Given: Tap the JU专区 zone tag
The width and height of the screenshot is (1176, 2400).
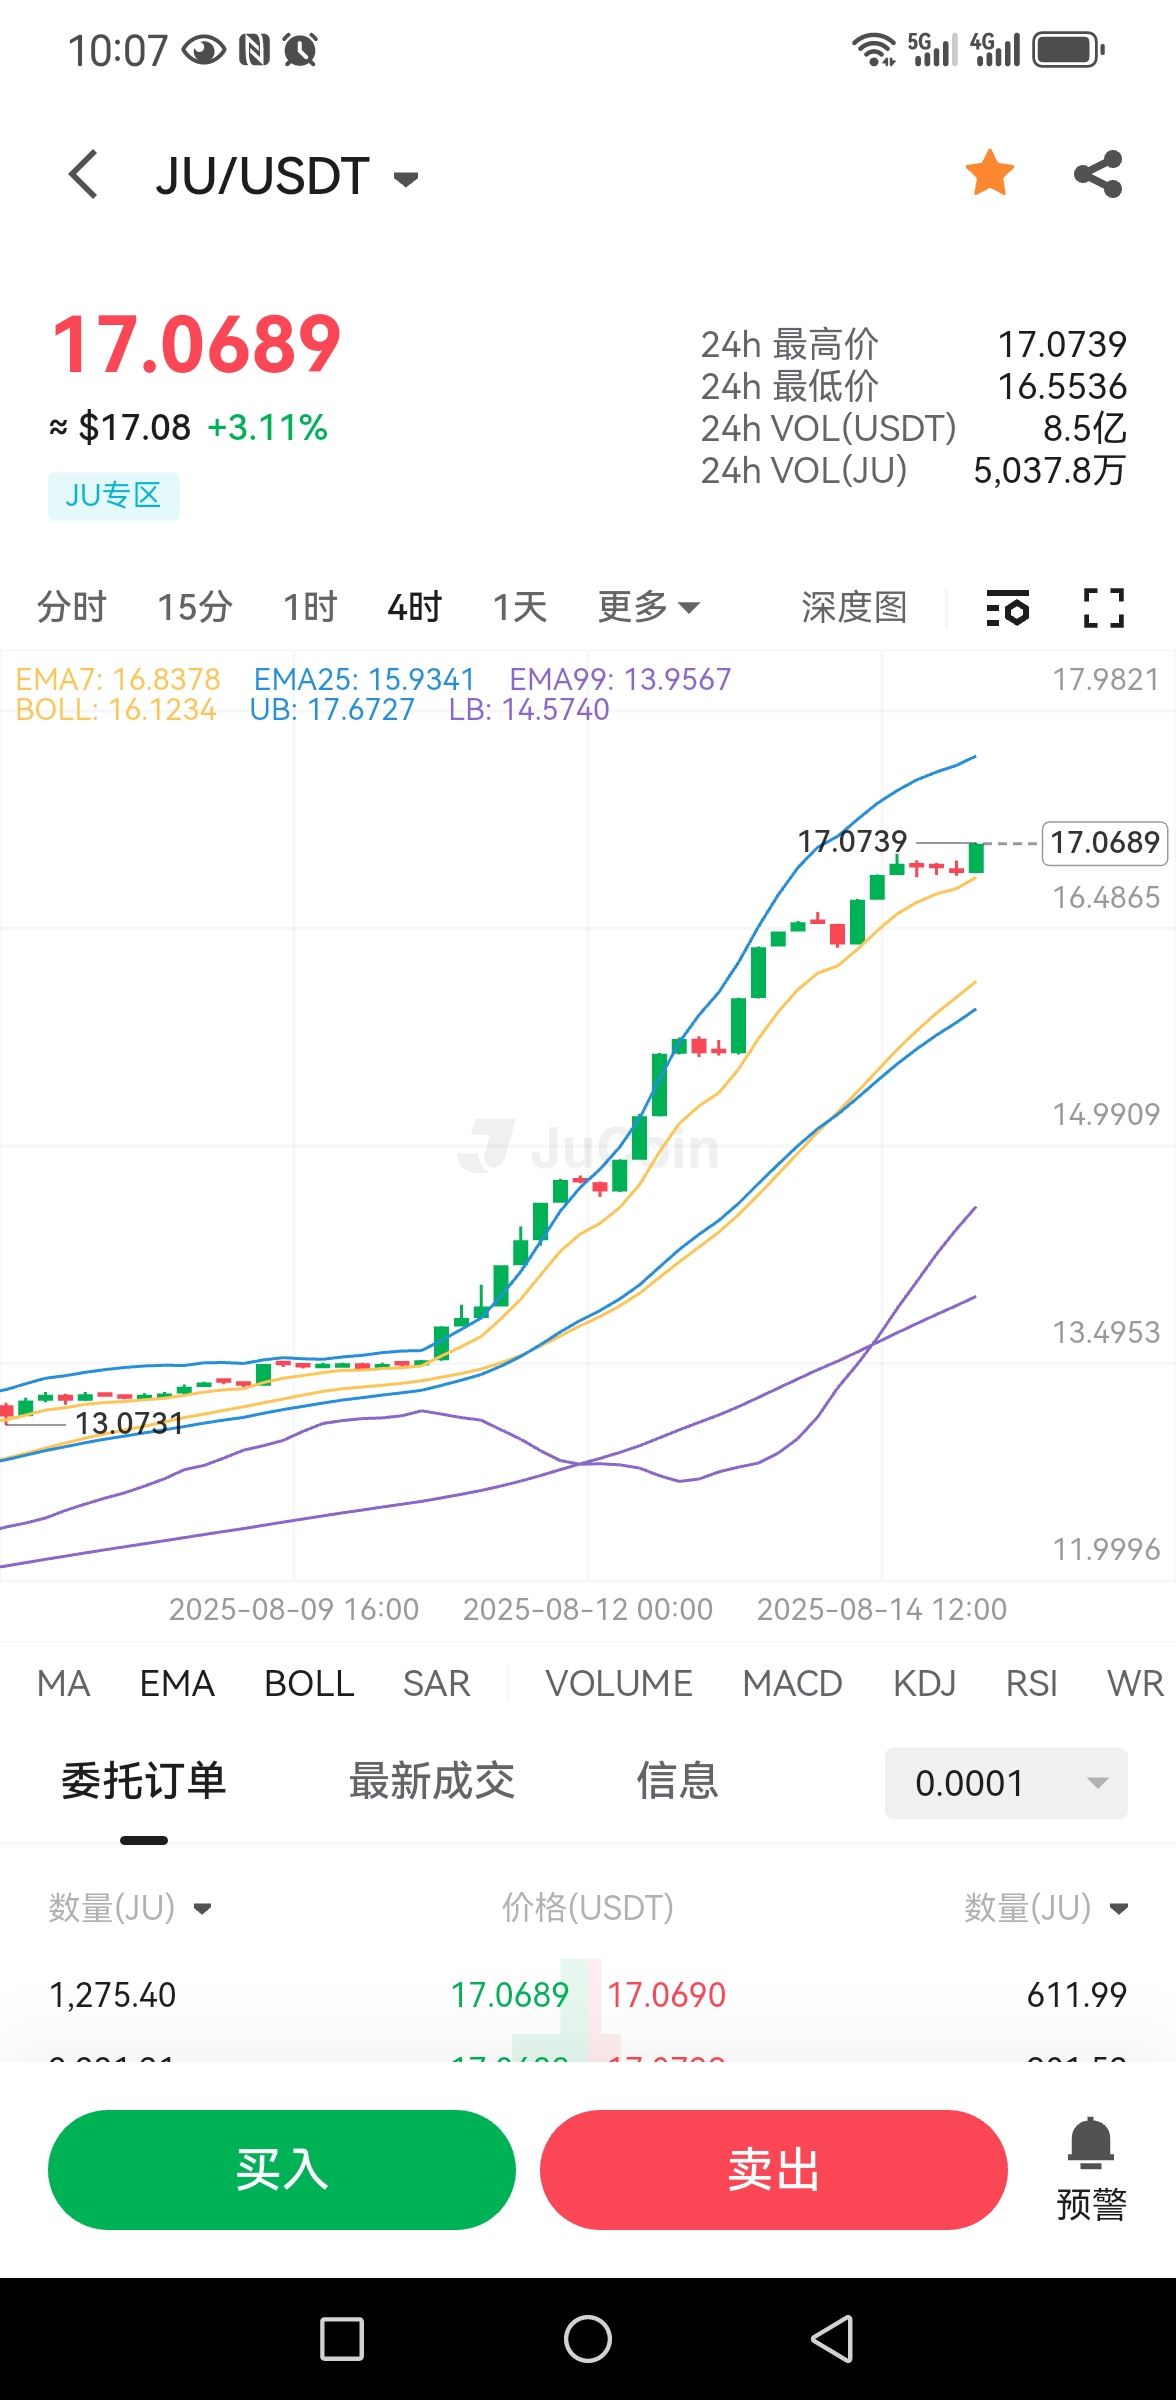Looking at the screenshot, I should coord(114,495).
